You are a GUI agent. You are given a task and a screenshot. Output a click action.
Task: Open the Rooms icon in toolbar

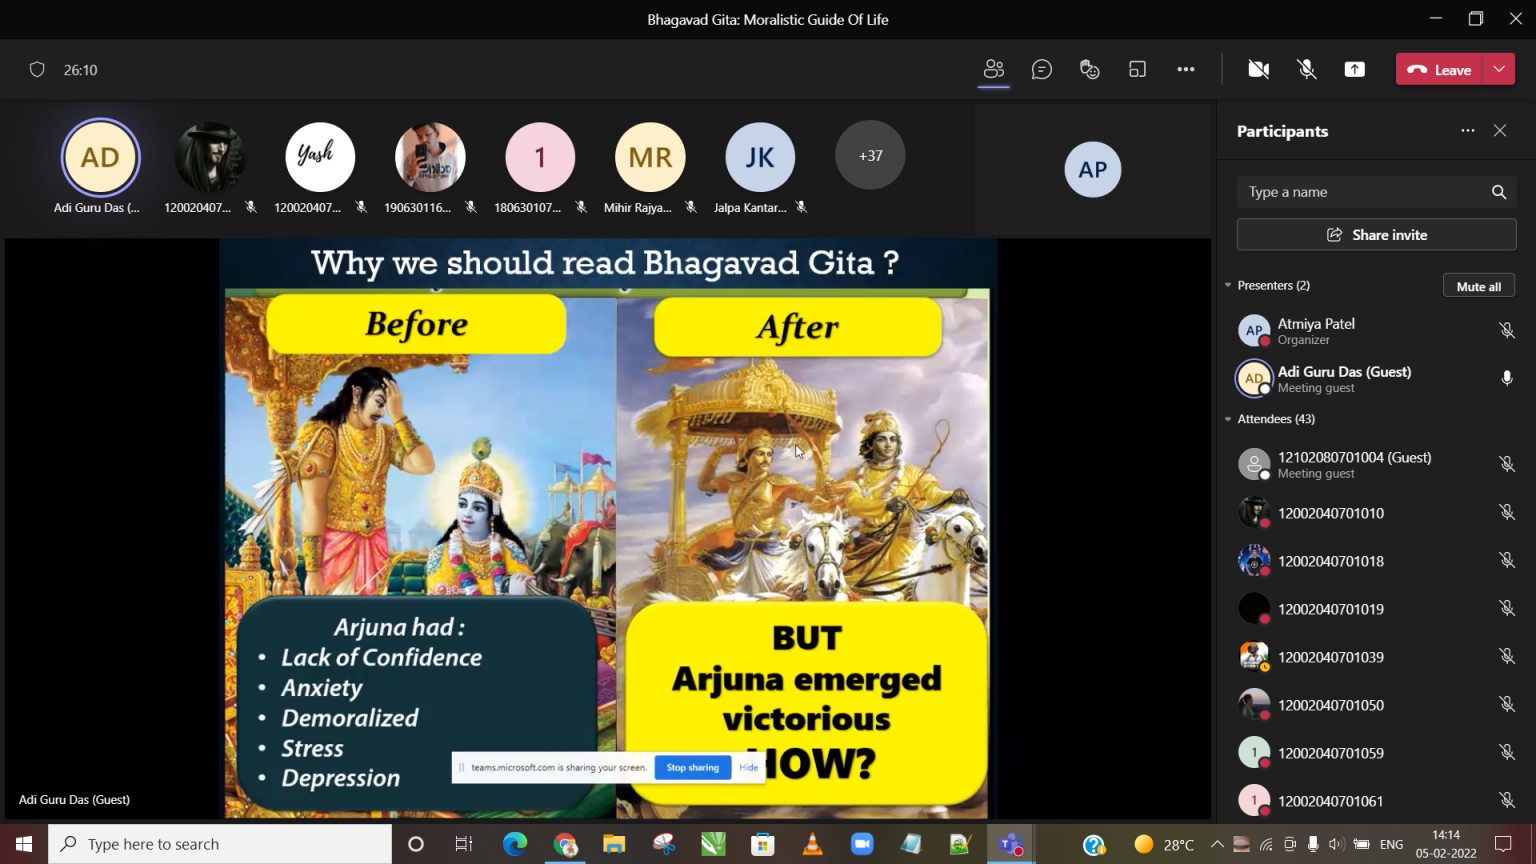[x=1137, y=69]
